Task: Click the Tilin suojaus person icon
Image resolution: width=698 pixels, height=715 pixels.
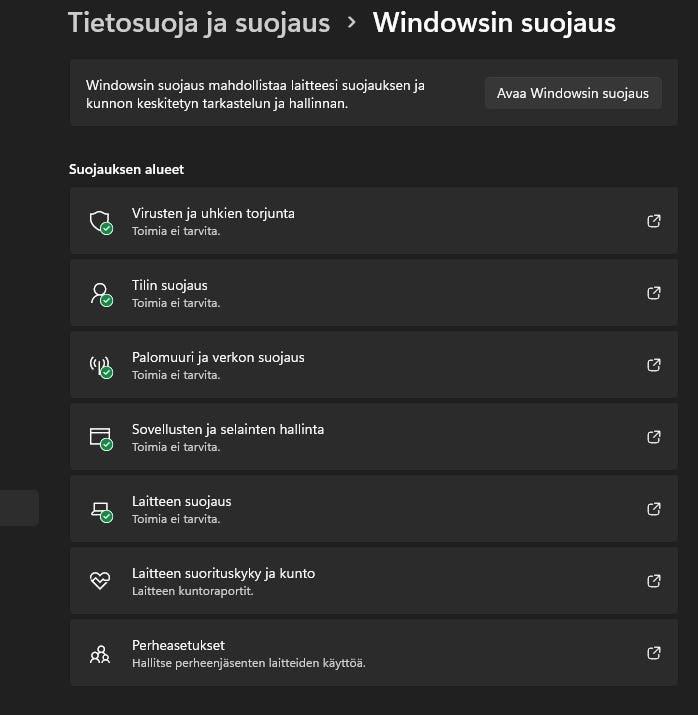Action: (x=100, y=293)
